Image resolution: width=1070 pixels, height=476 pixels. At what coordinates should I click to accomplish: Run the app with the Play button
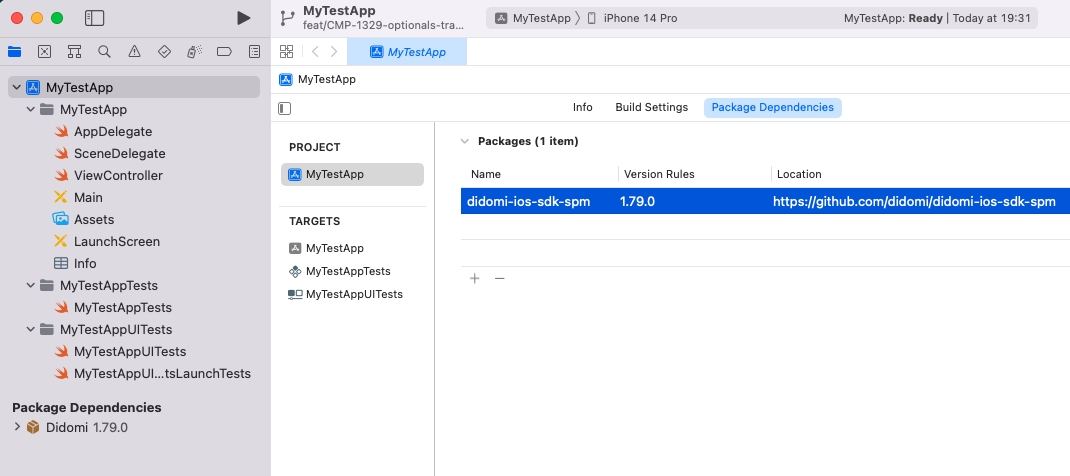pyautogui.click(x=243, y=18)
